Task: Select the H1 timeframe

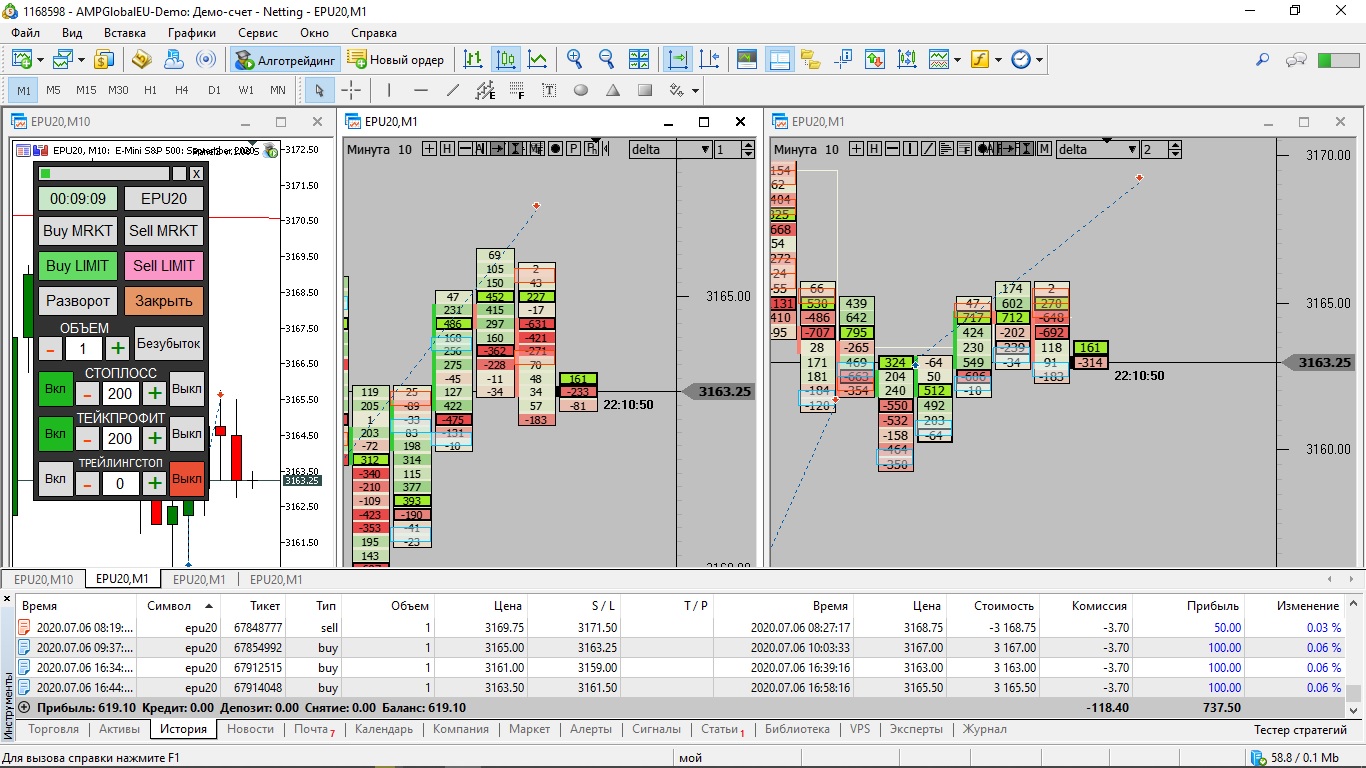Action: pyautogui.click(x=150, y=90)
